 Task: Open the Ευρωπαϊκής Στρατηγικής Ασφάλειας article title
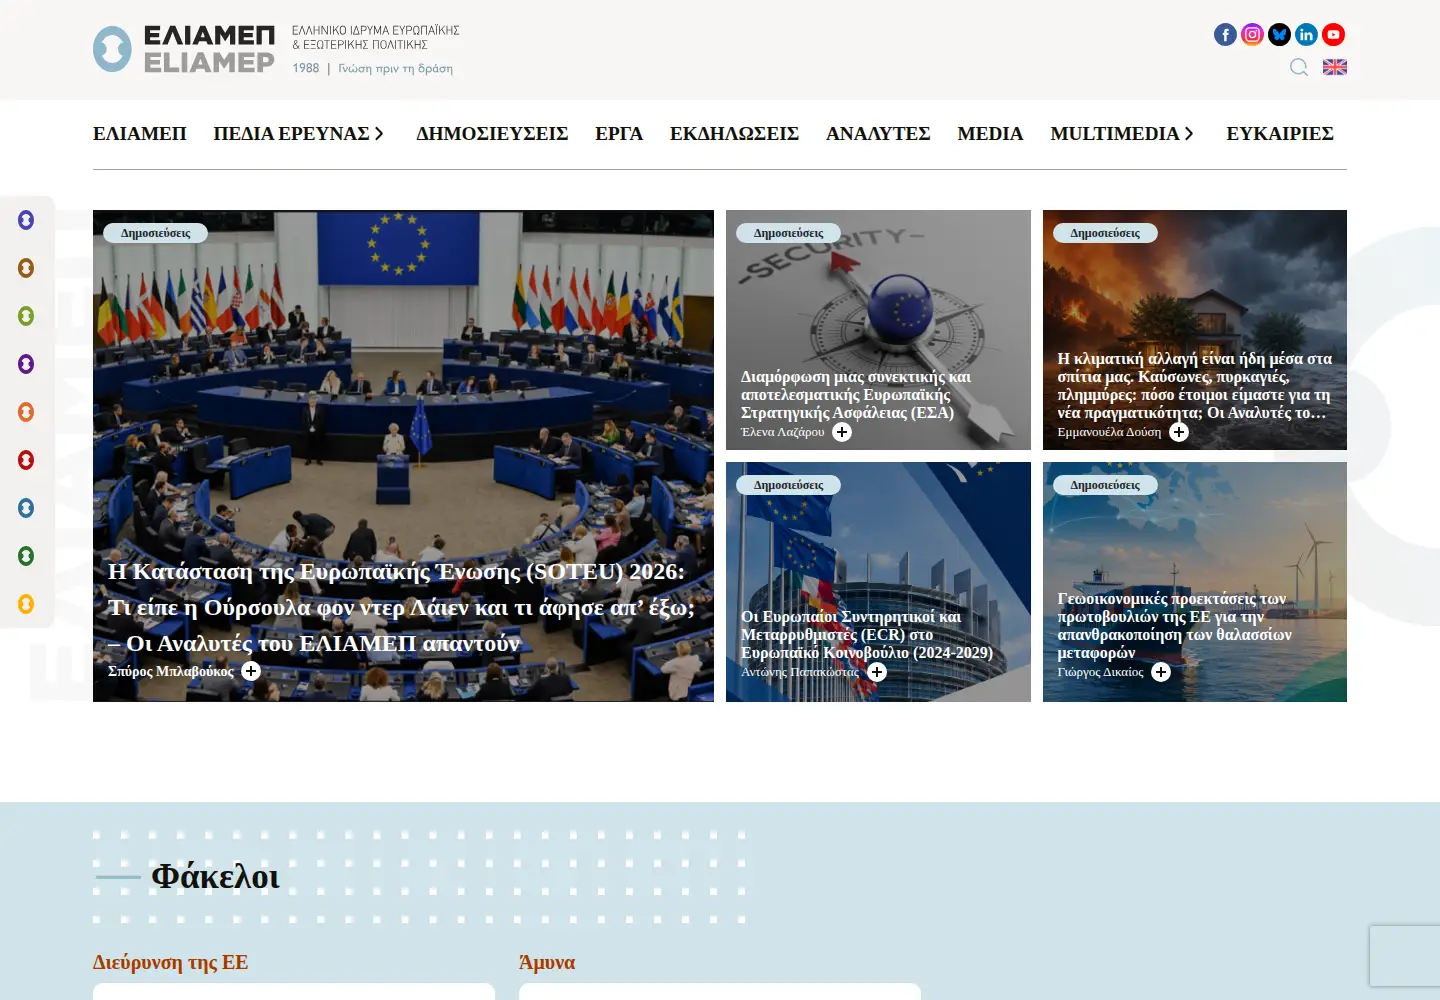[856, 395]
